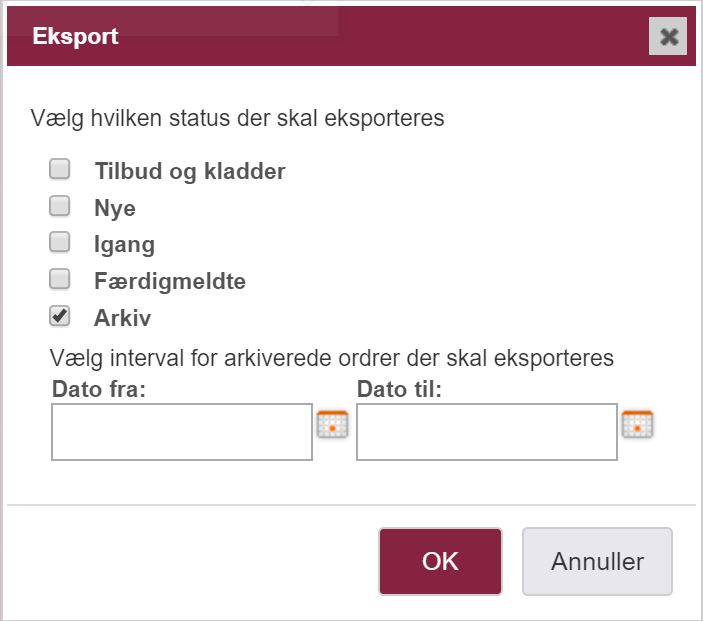Open the calendar picker for Dato til
Screen dimensions: 703x621
(x=637, y=424)
